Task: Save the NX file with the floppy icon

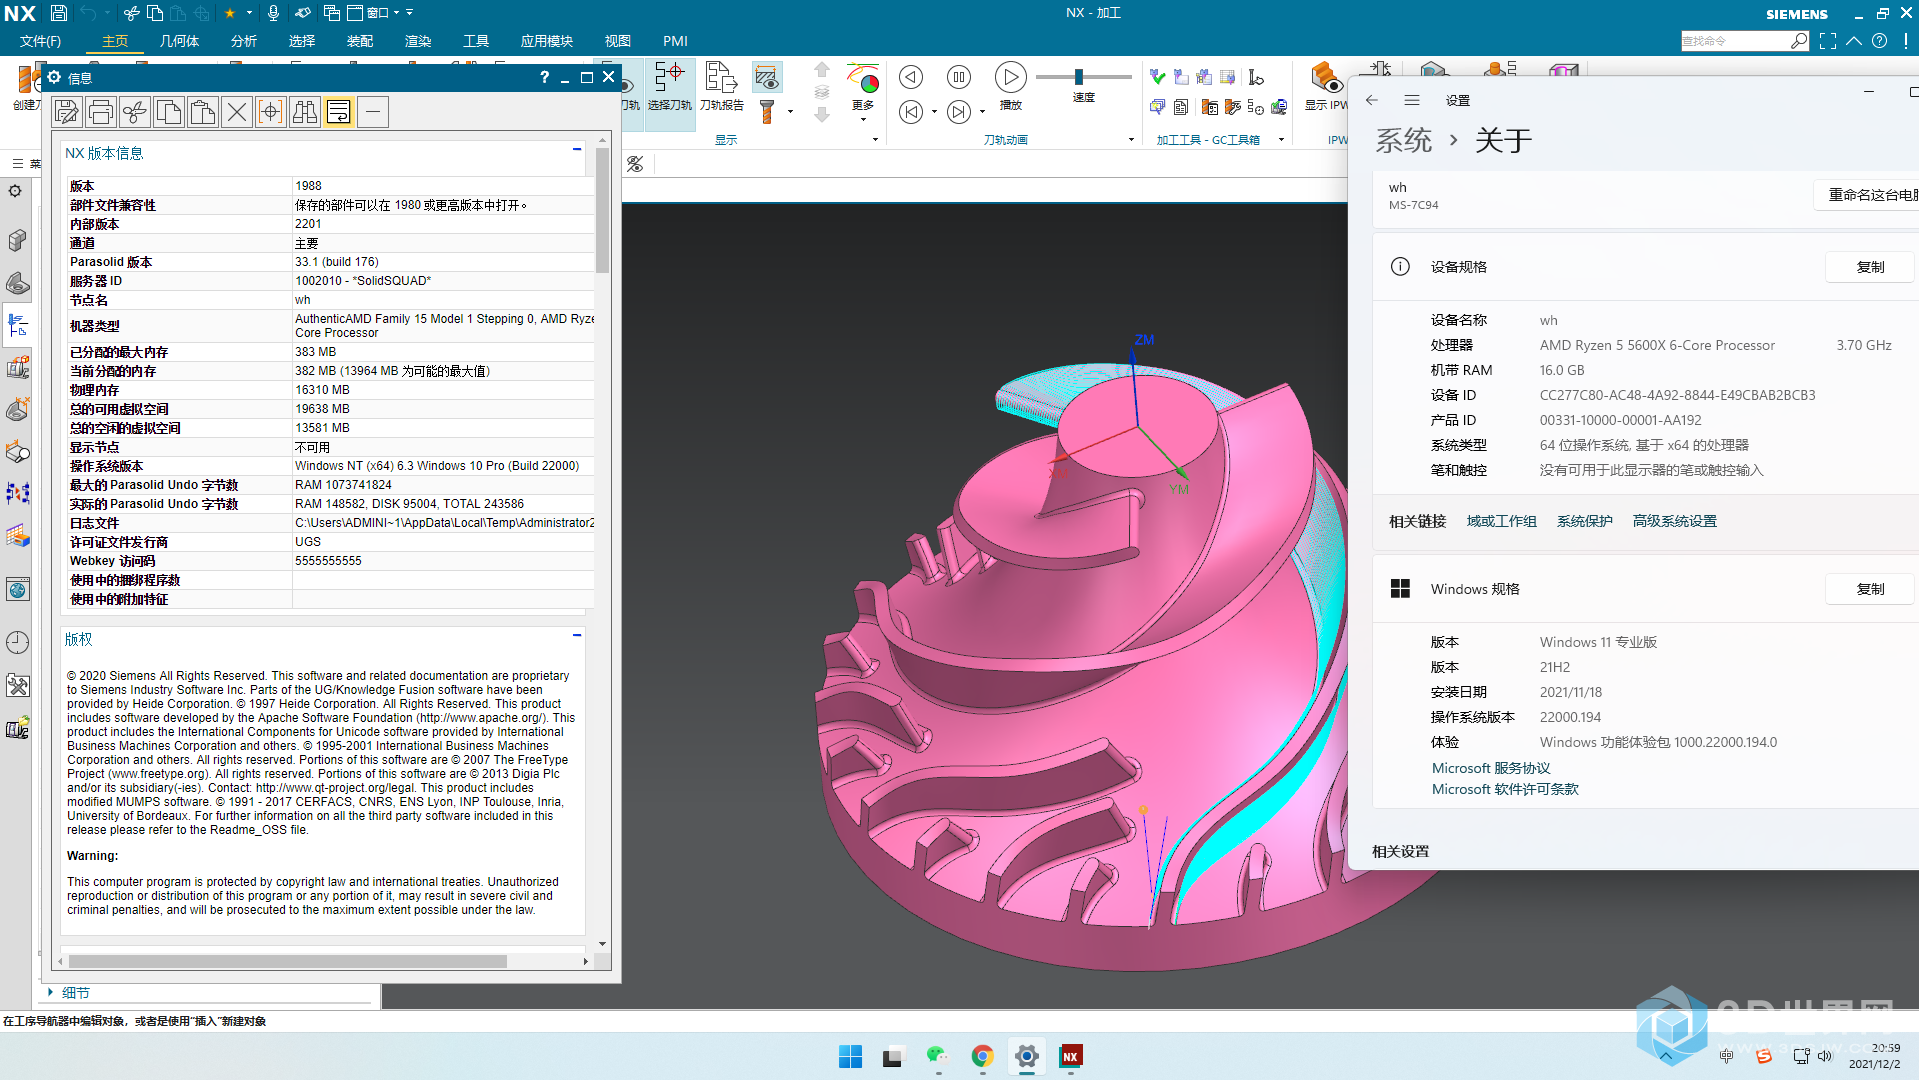Action: [59, 13]
